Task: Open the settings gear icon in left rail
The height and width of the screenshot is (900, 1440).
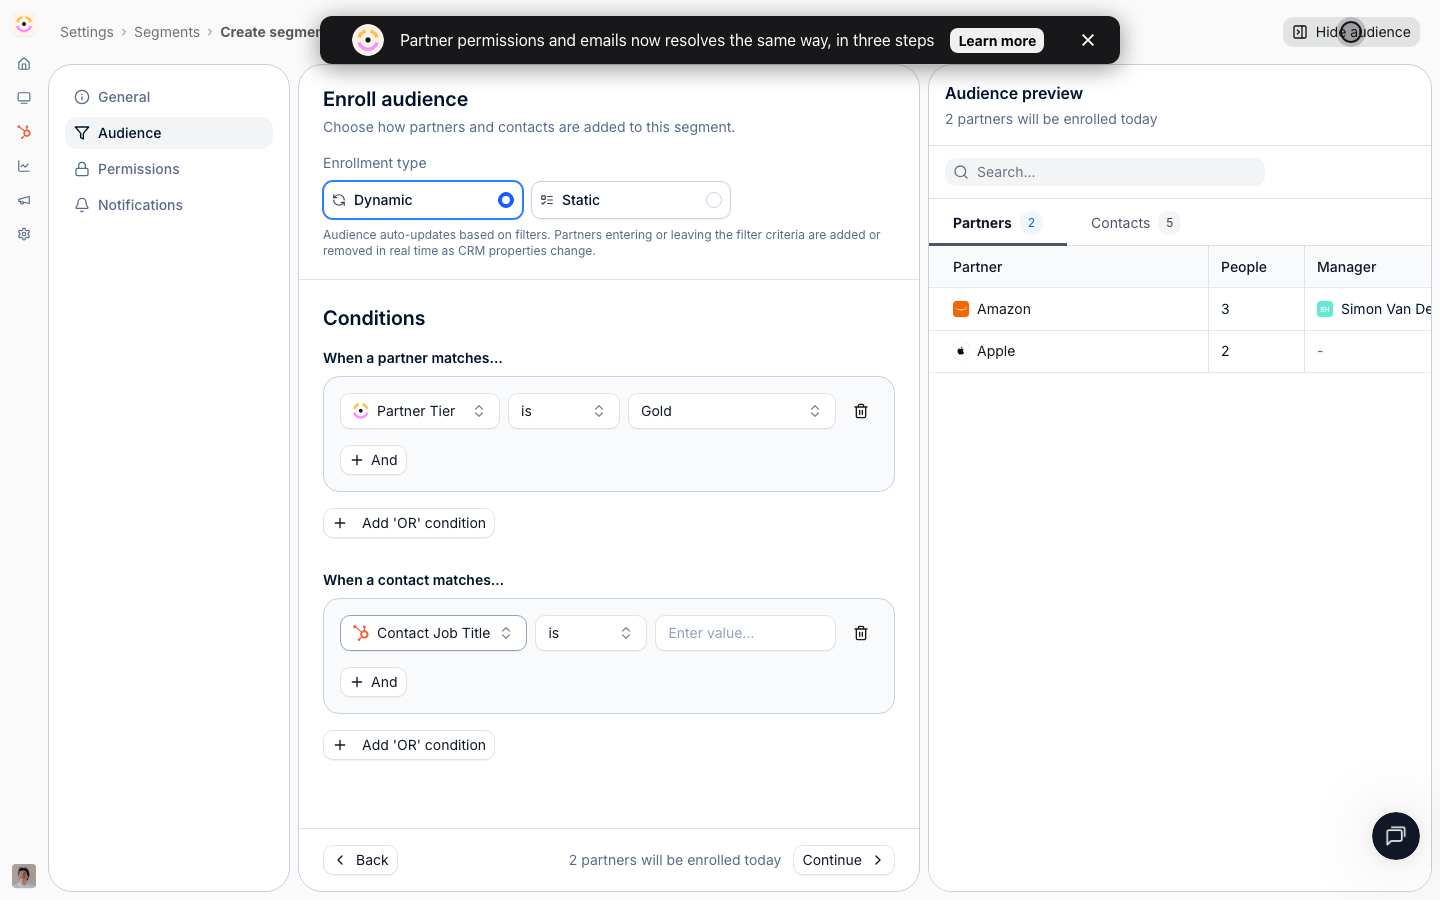Action: [24, 234]
